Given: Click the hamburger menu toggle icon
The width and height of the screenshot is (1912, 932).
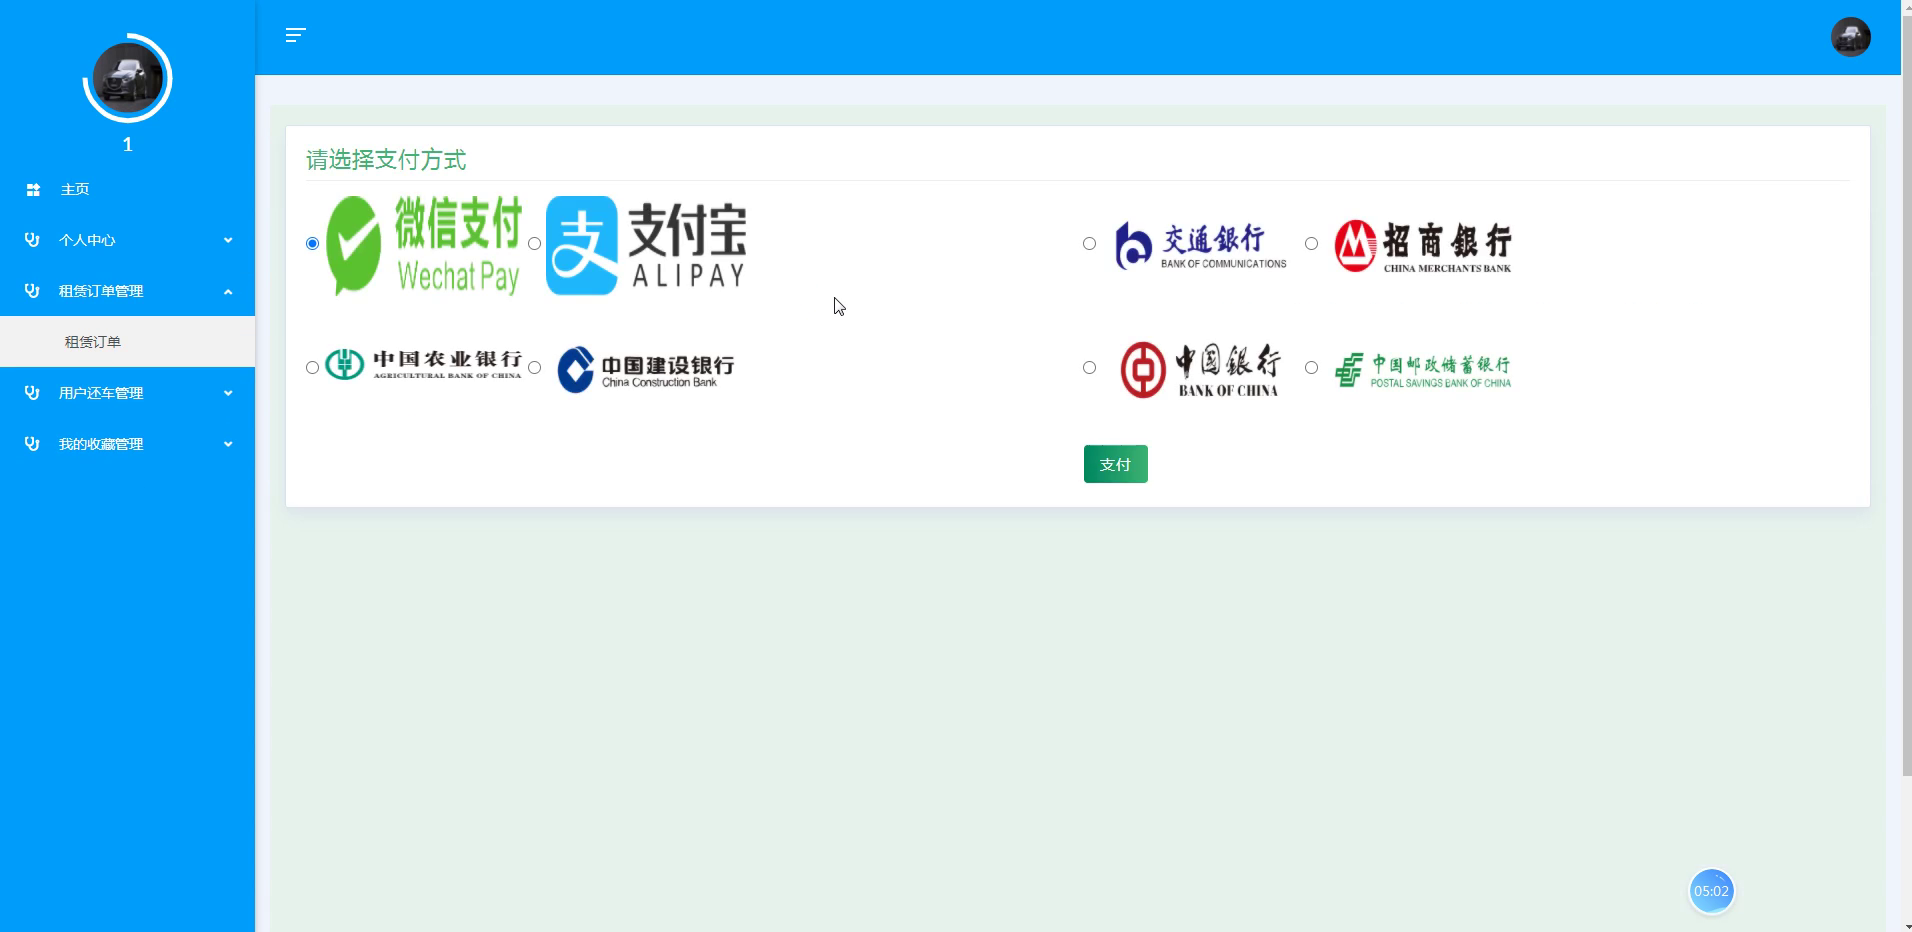Looking at the screenshot, I should tap(295, 35).
